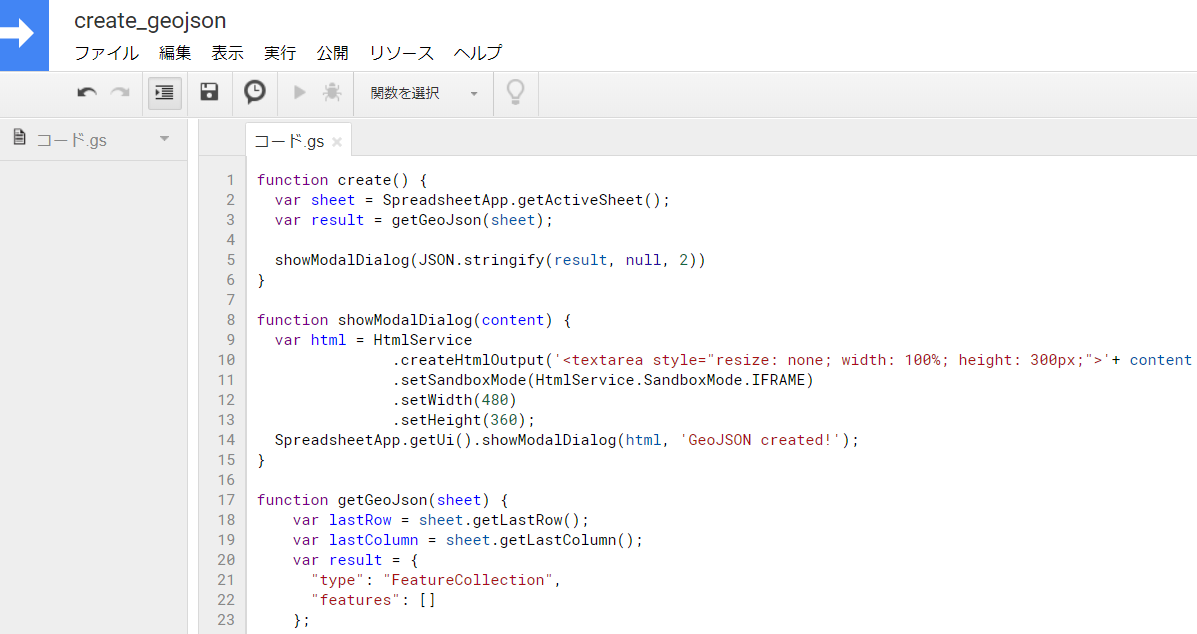This screenshot has width=1197, height=634.
Task: Run the script with the play icon
Action: (300, 92)
